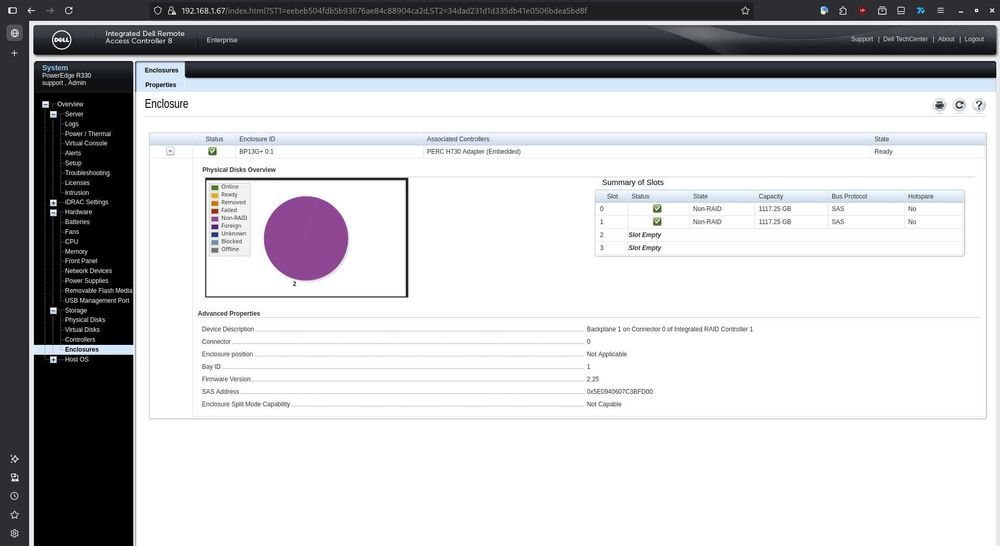
Task: Click the green status check for slot 1
Action: click(657, 221)
